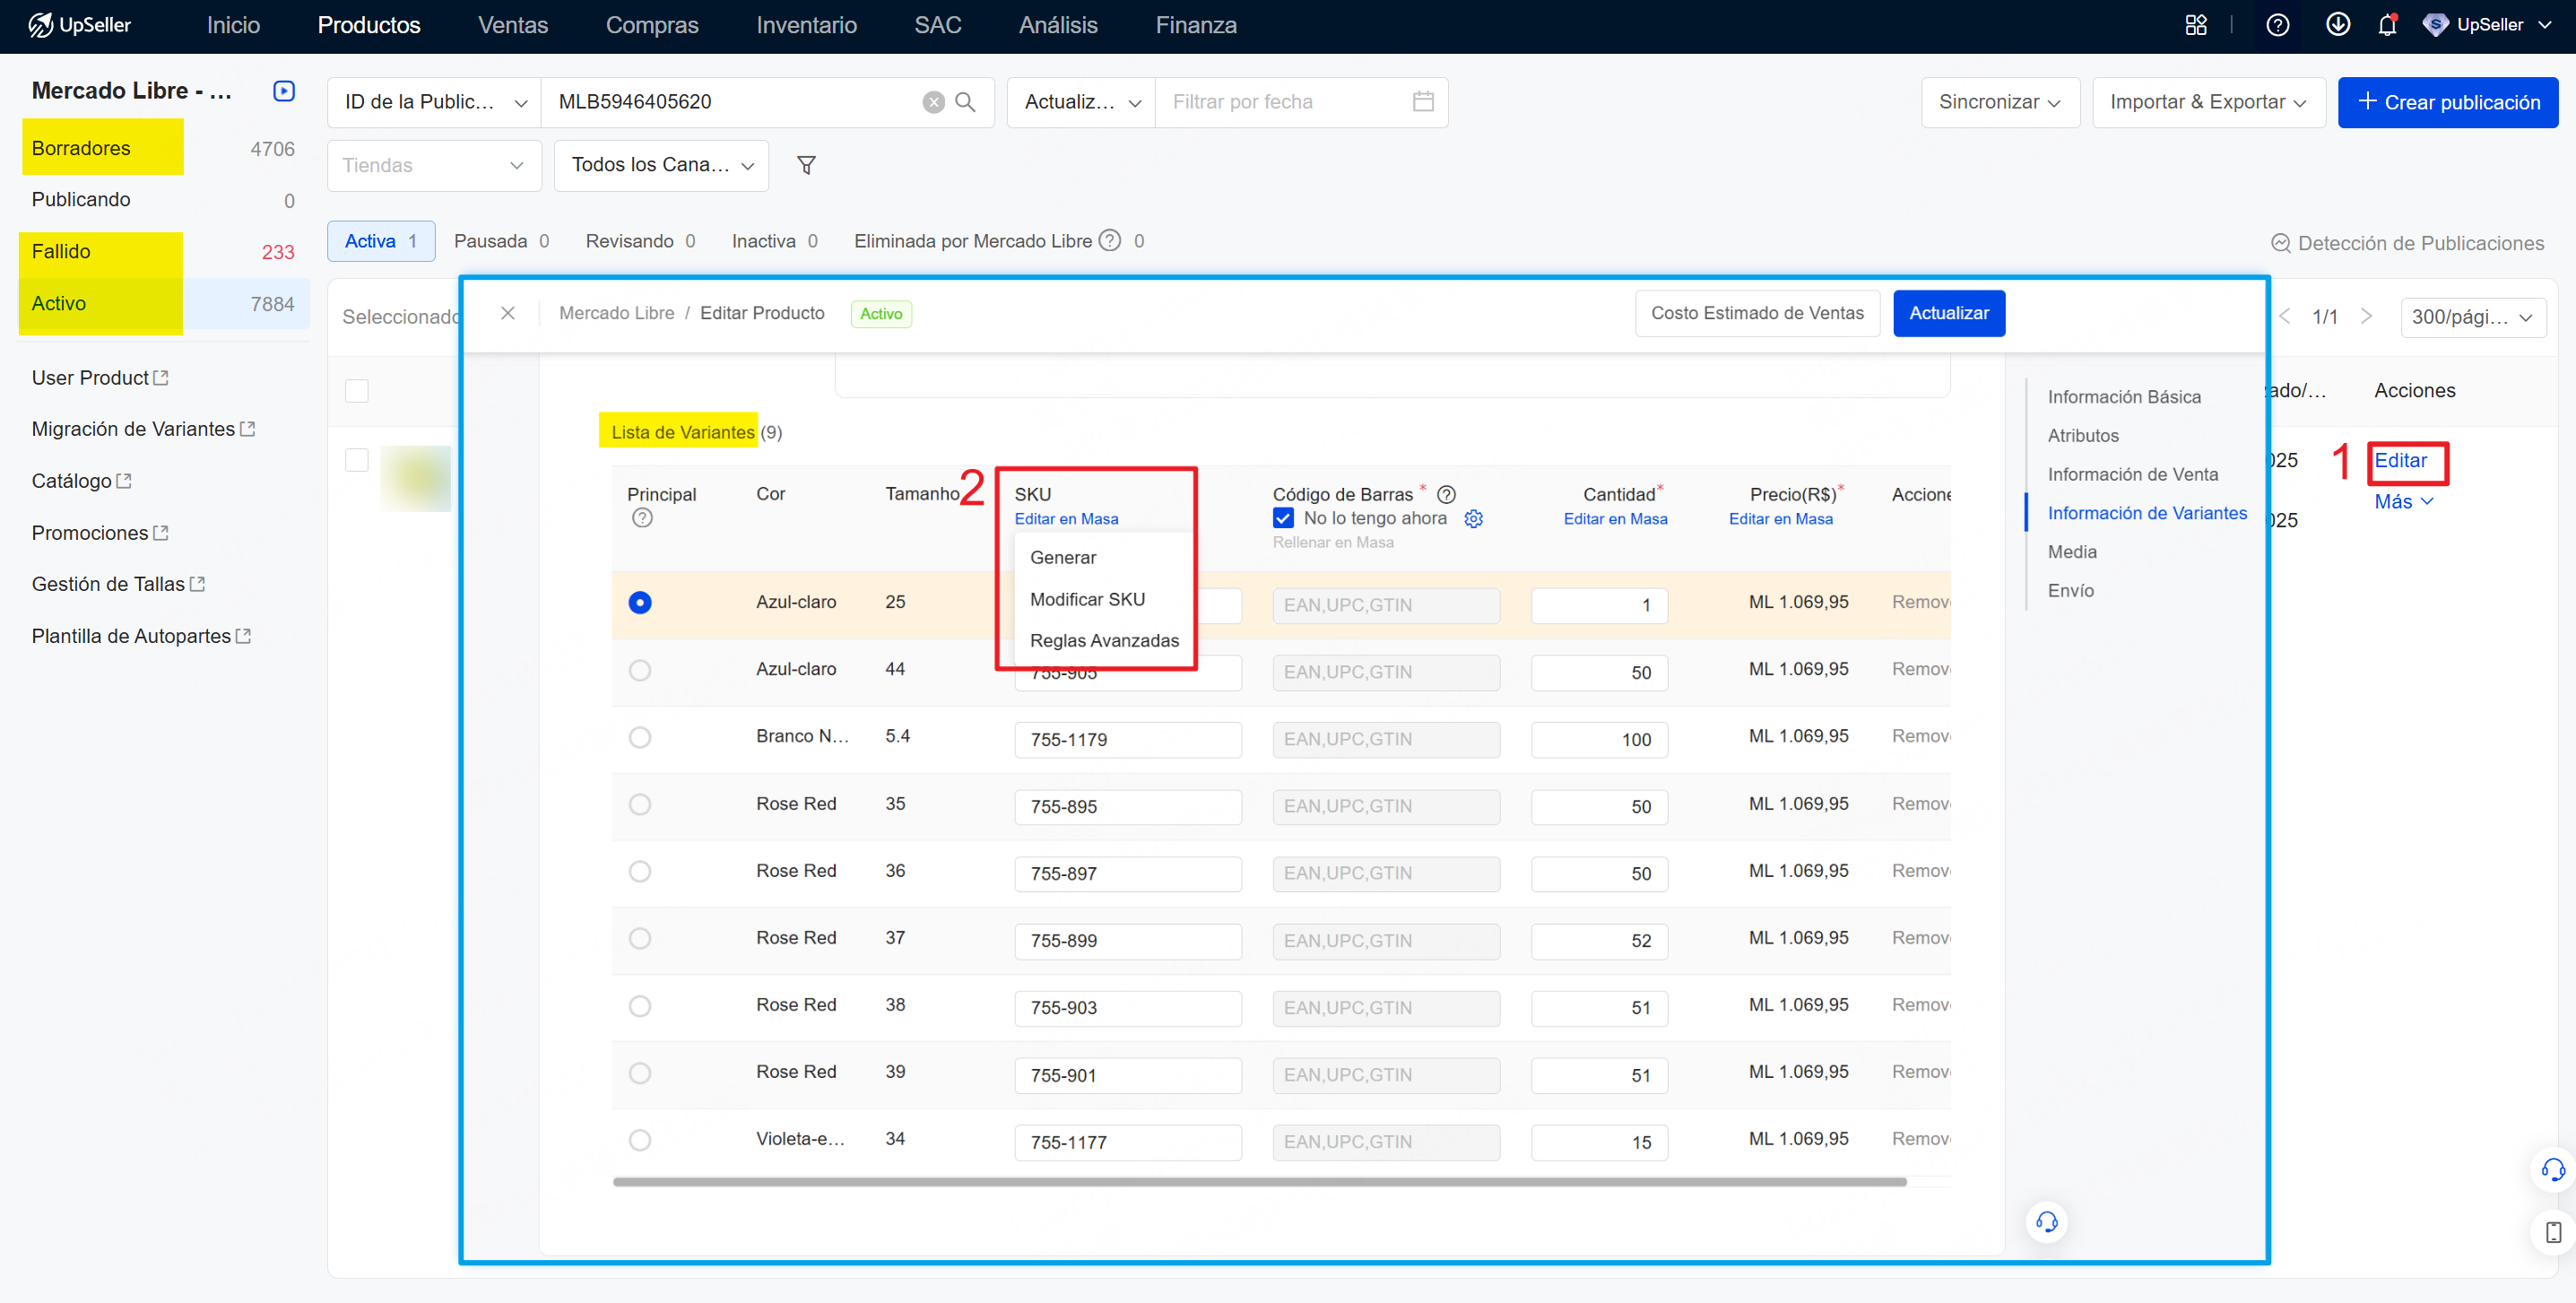
Task: Expand the Tiendas dropdown
Action: 434,165
